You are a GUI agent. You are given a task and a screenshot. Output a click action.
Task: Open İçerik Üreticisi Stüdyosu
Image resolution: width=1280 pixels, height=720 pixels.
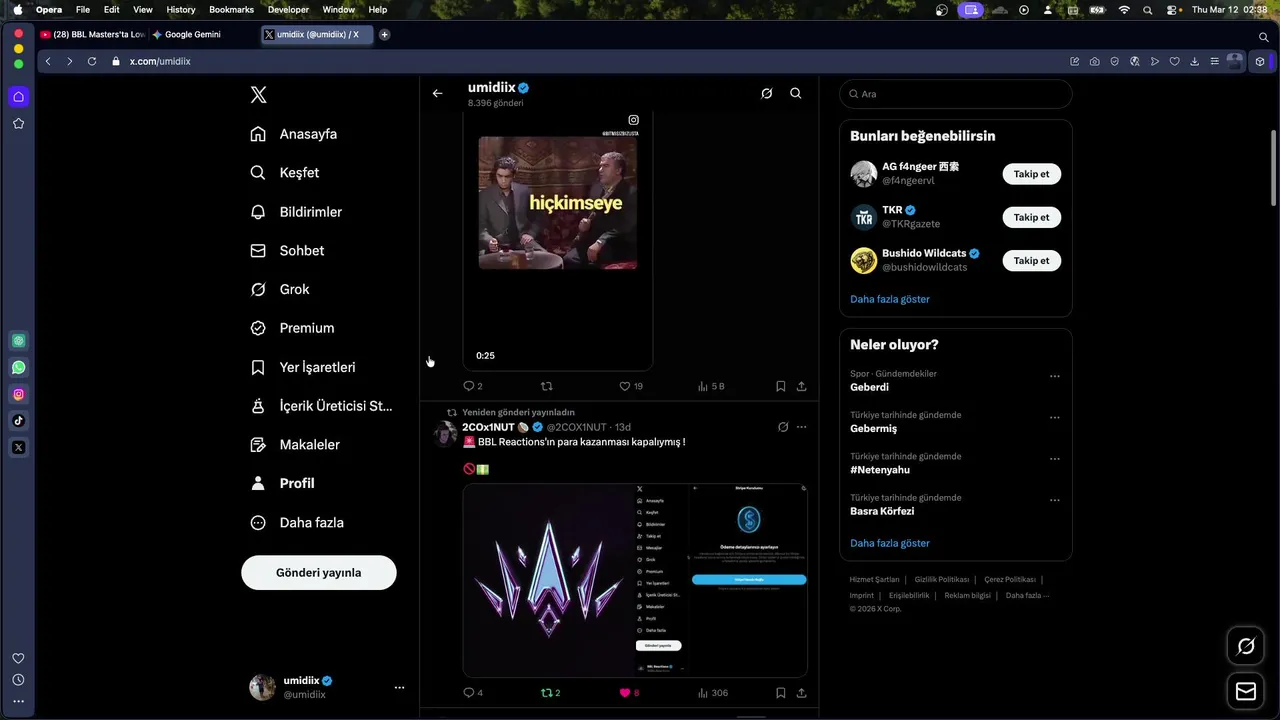321,406
